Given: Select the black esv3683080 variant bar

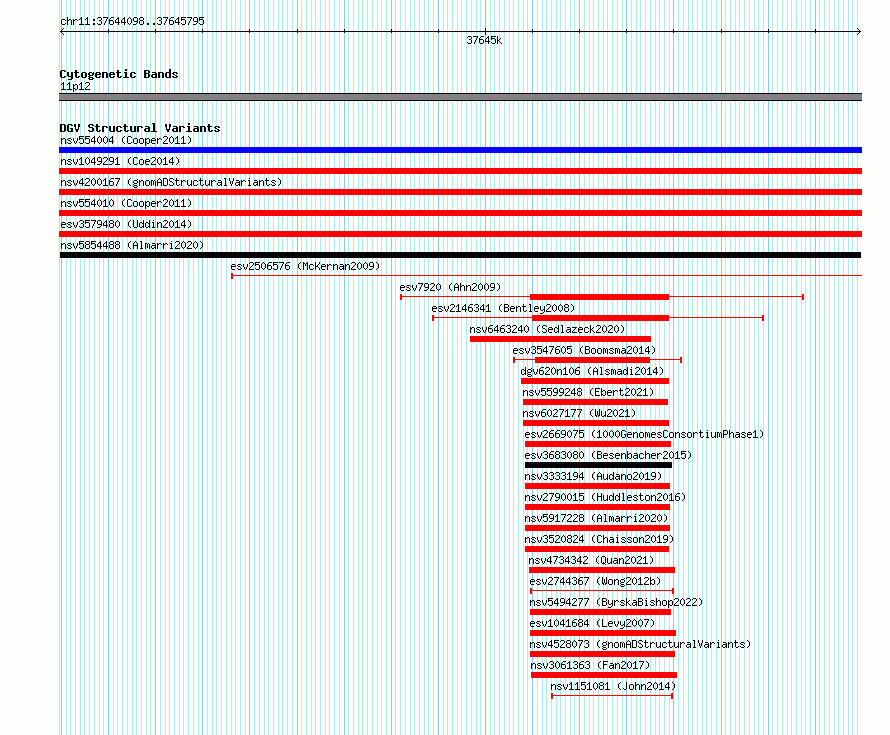Looking at the screenshot, I should tap(598, 465).
